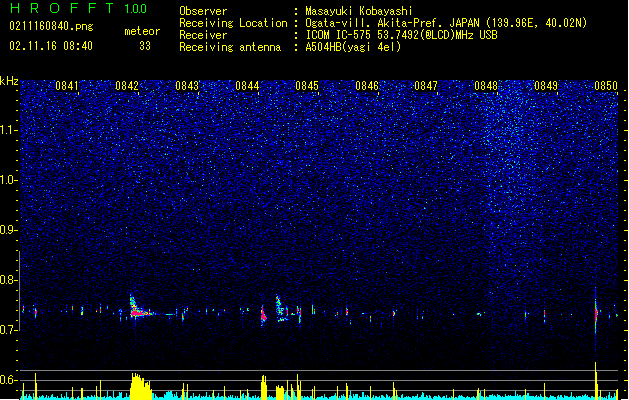Click the HROFFT 1.00 title text
629x400 pixels.
[x=78, y=8]
